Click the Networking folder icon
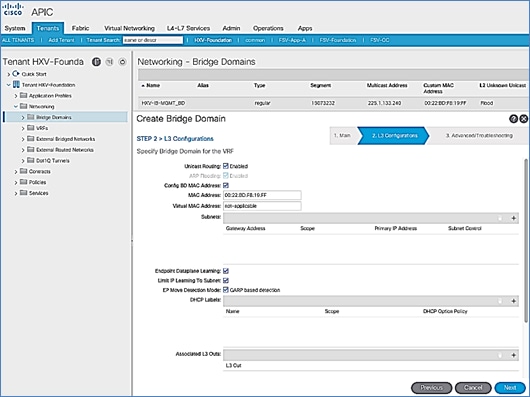The width and height of the screenshot is (530, 397). coord(23,106)
